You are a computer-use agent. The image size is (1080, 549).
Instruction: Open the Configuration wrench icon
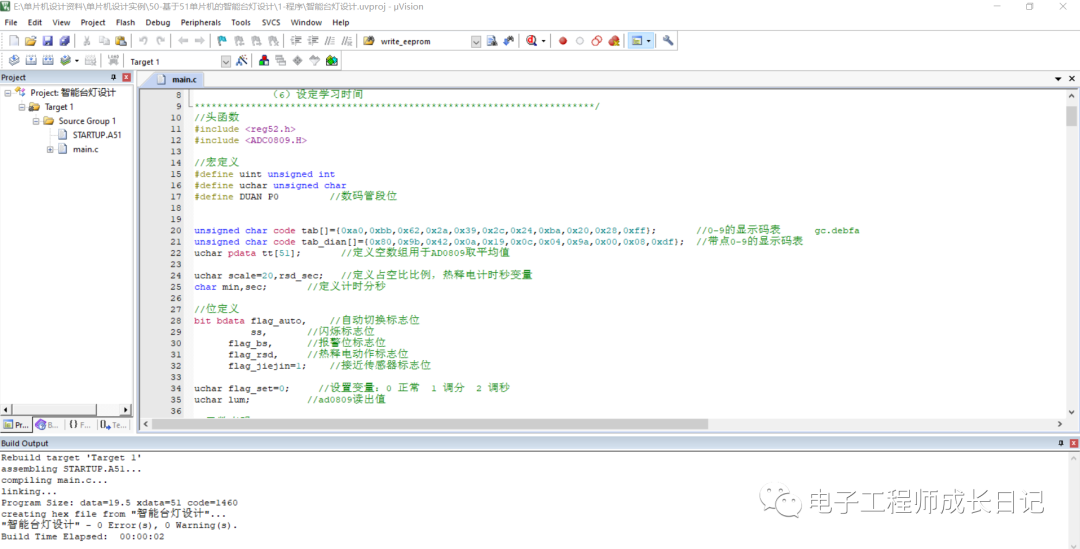pos(668,41)
